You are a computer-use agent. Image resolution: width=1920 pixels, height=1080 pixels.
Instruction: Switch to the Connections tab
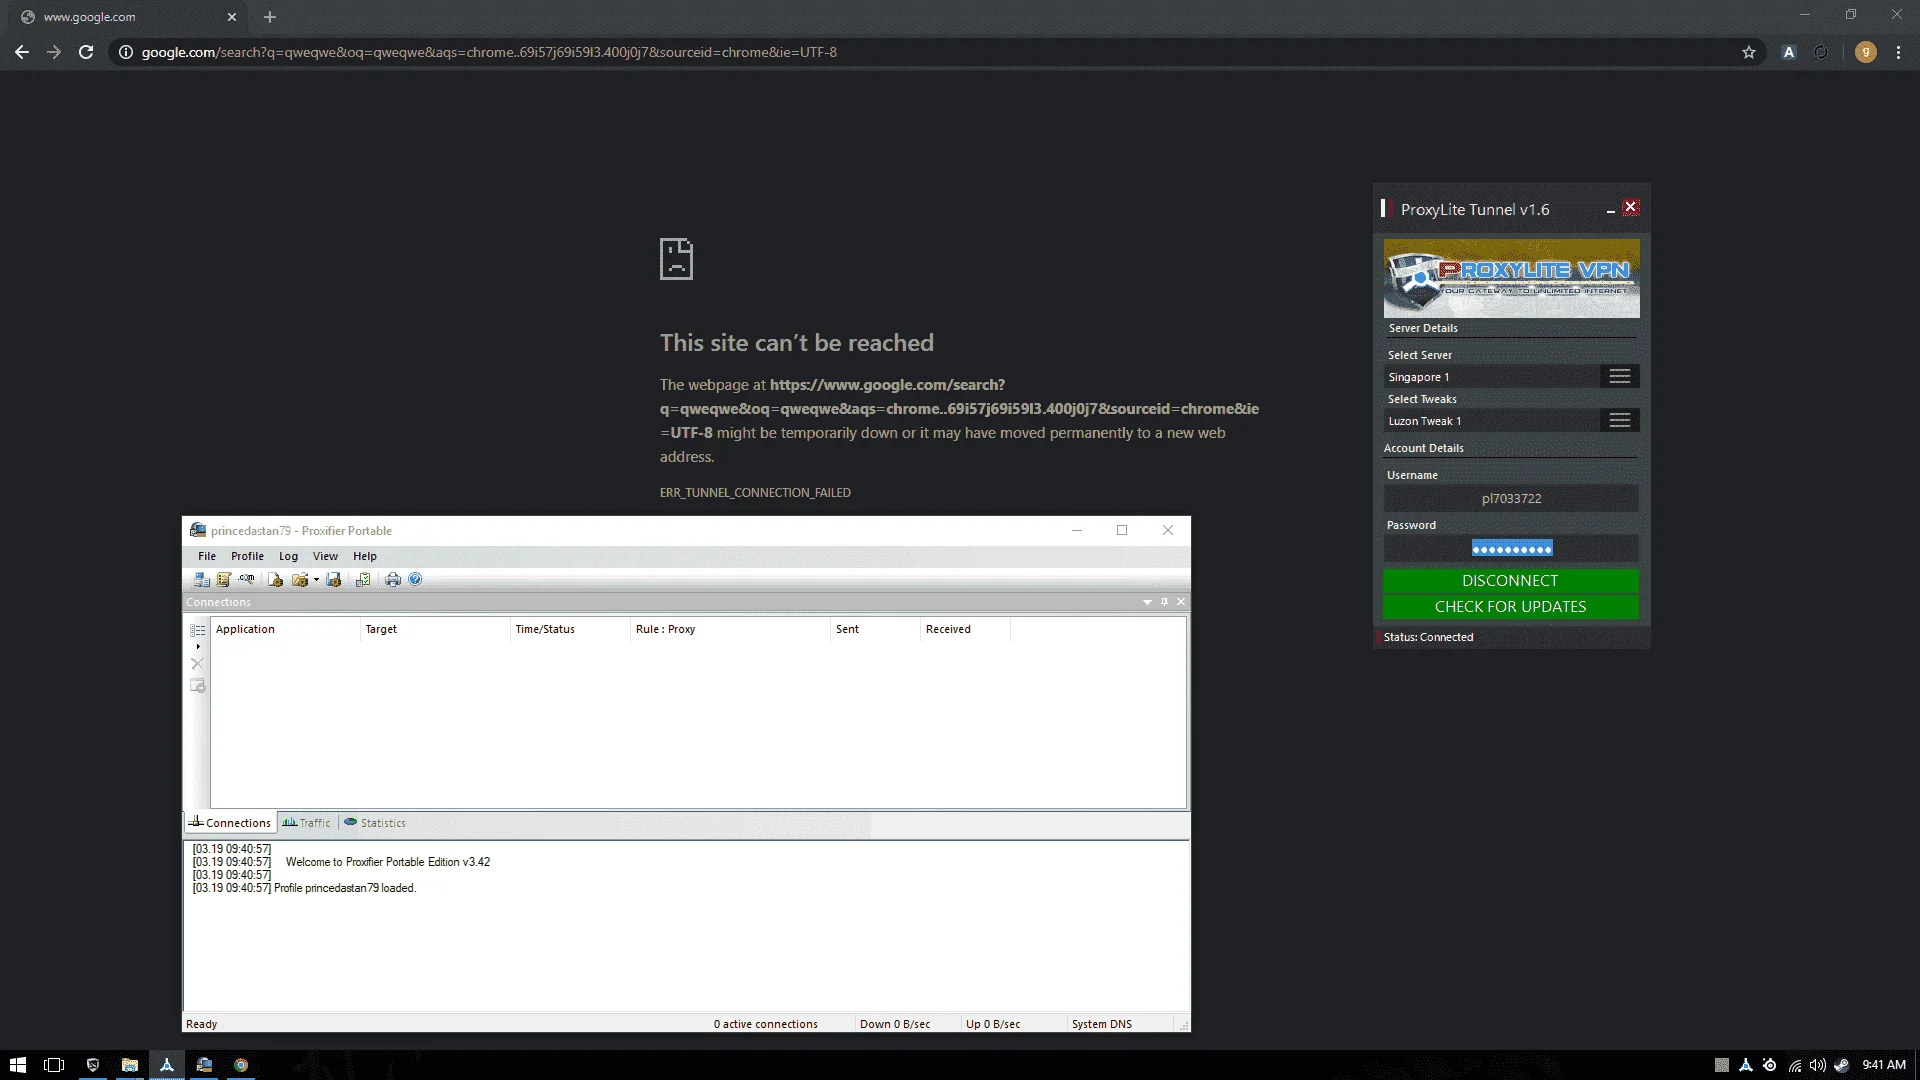[x=230, y=823]
